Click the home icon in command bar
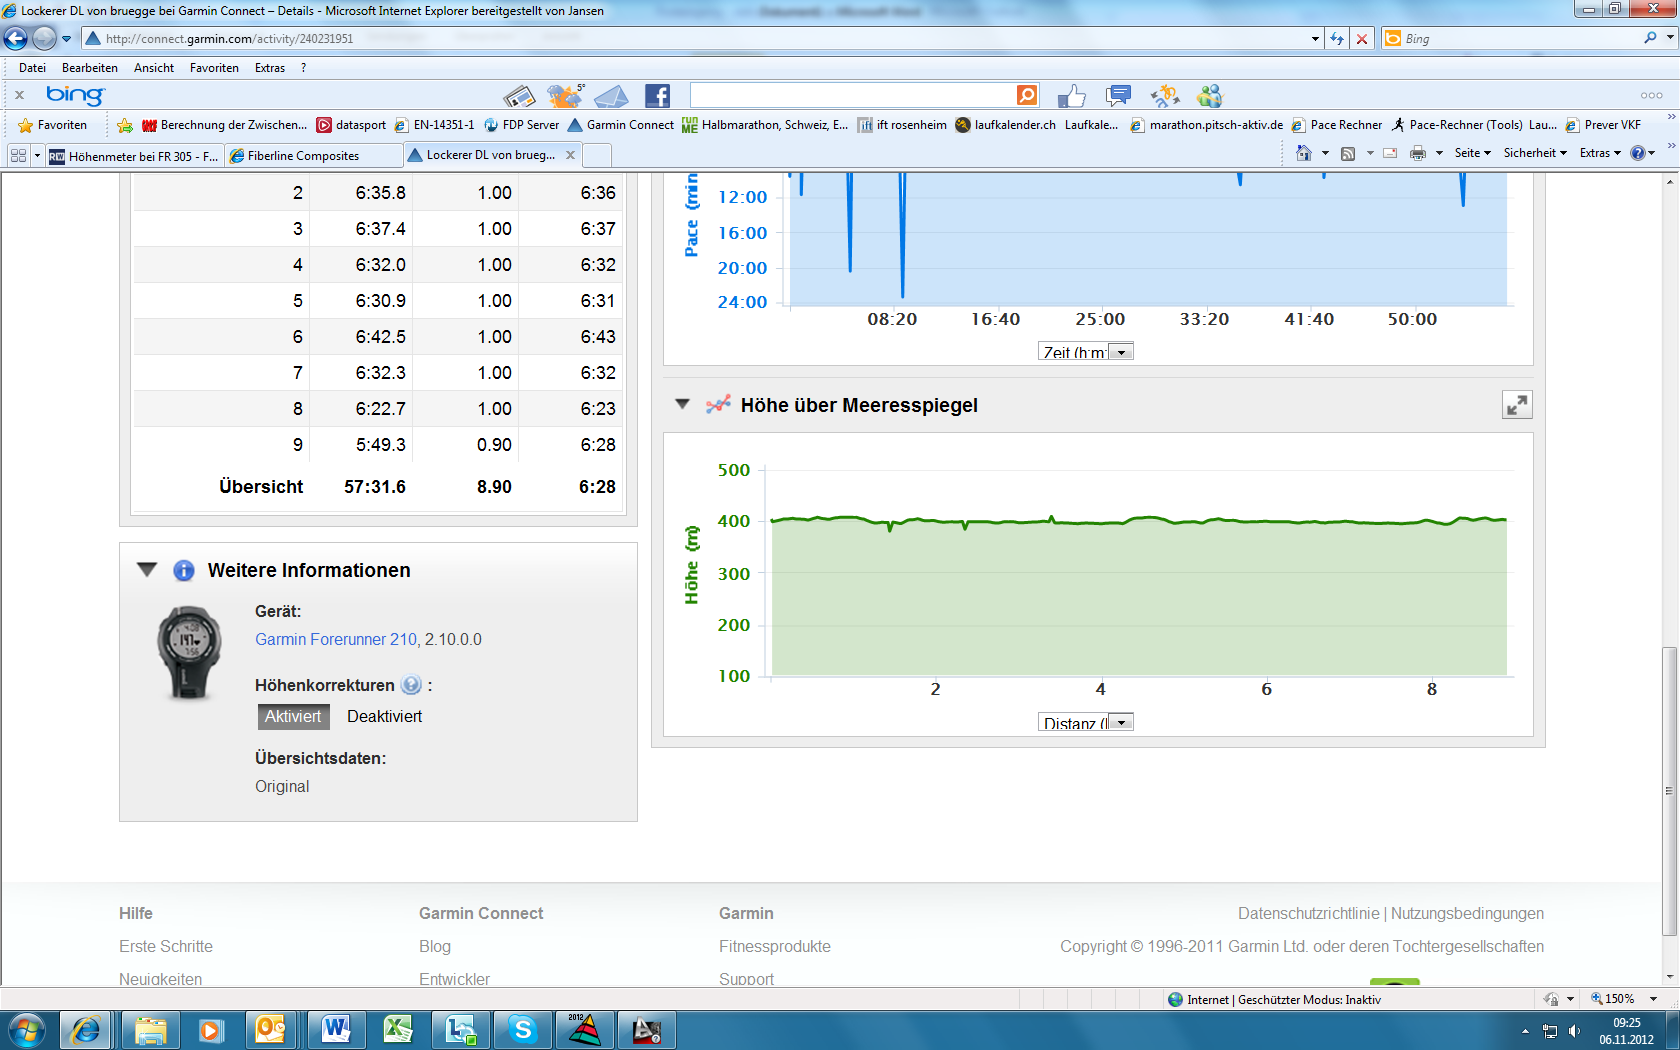This screenshot has width=1680, height=1050. pyautogui.click(x=1303, y=153)
